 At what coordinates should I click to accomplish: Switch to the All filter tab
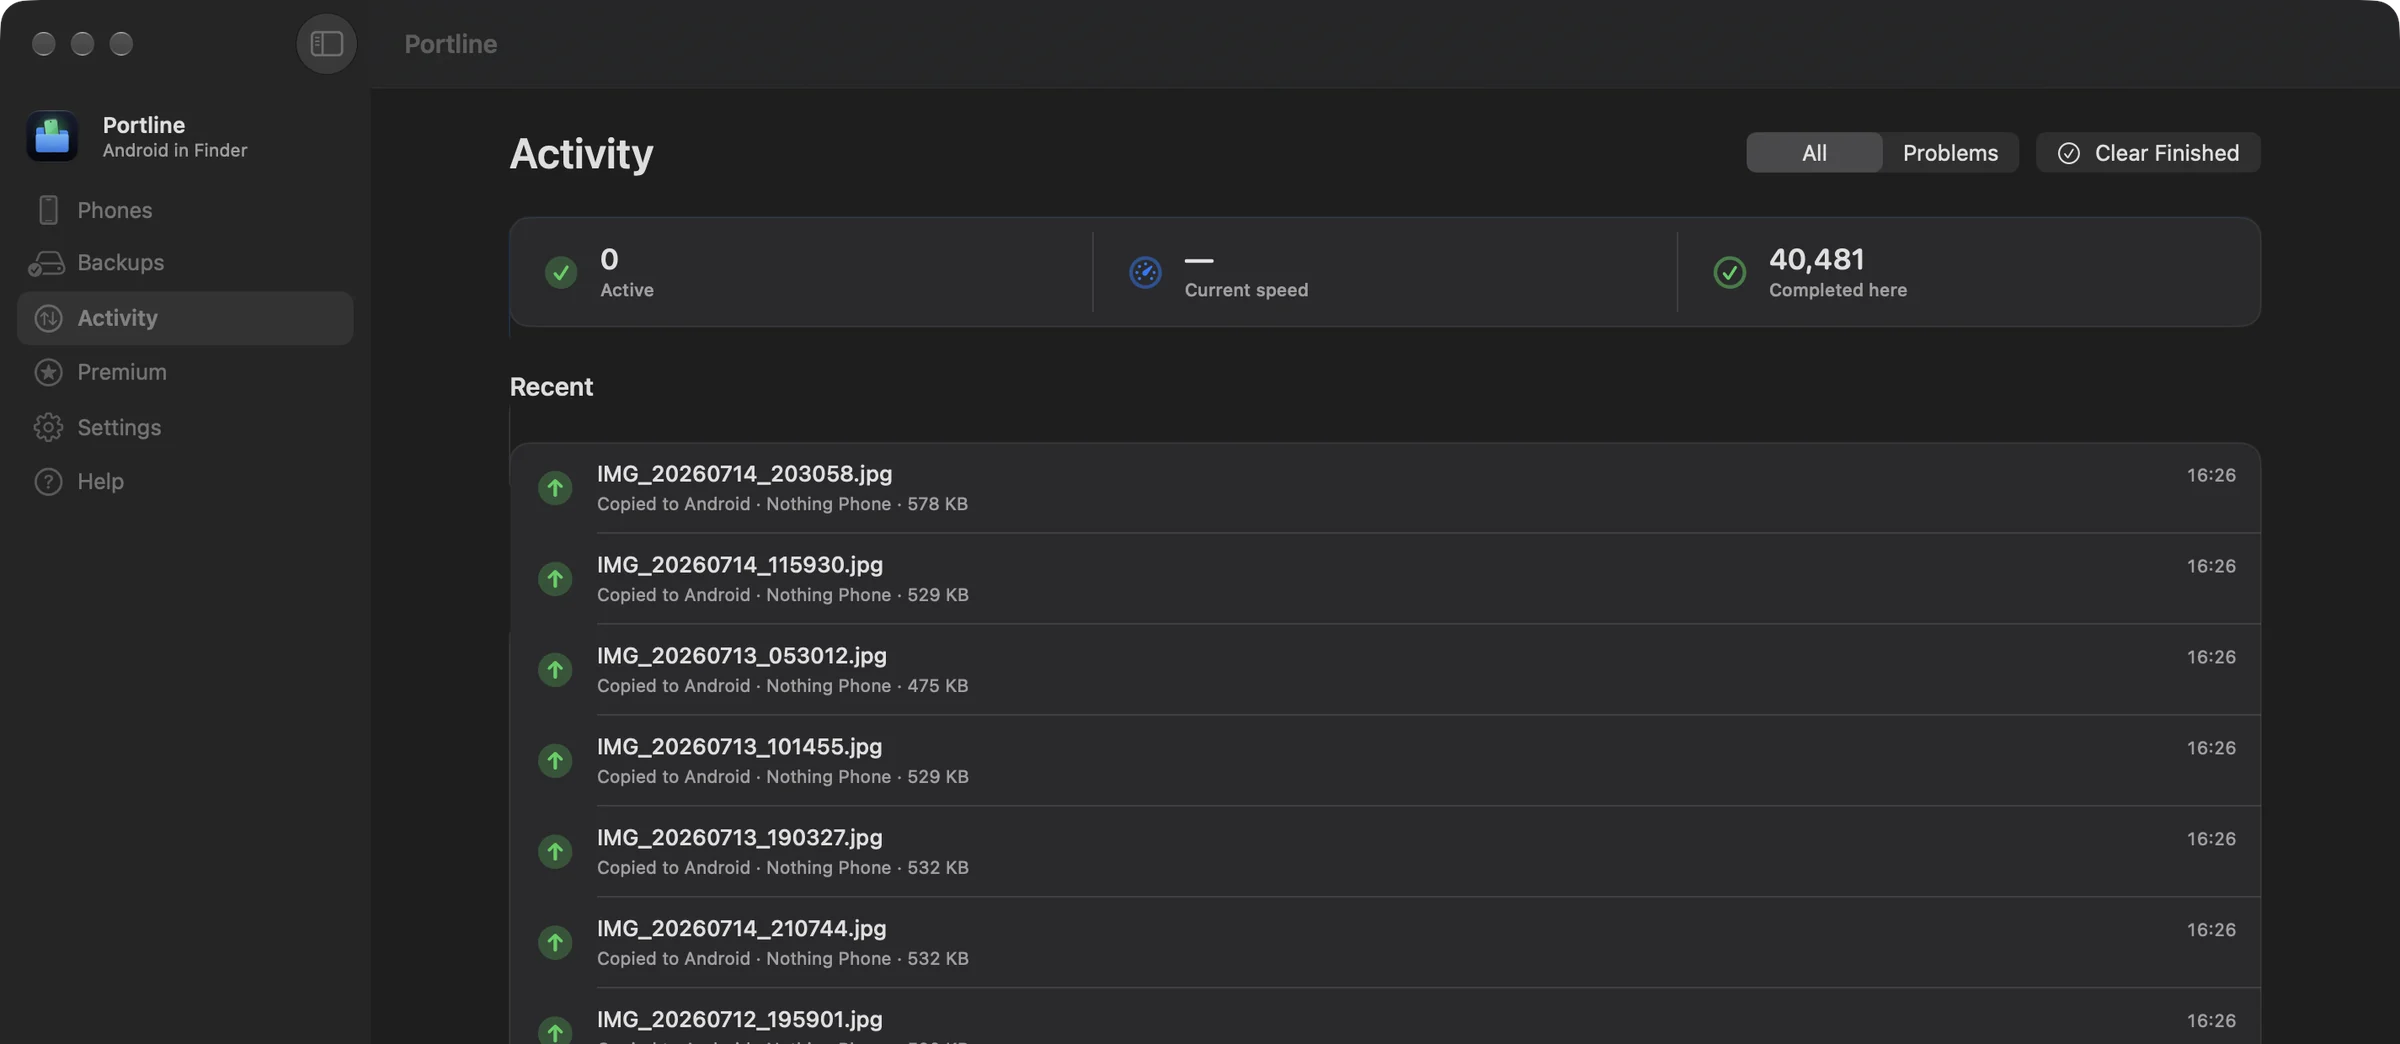[1814, 152]
